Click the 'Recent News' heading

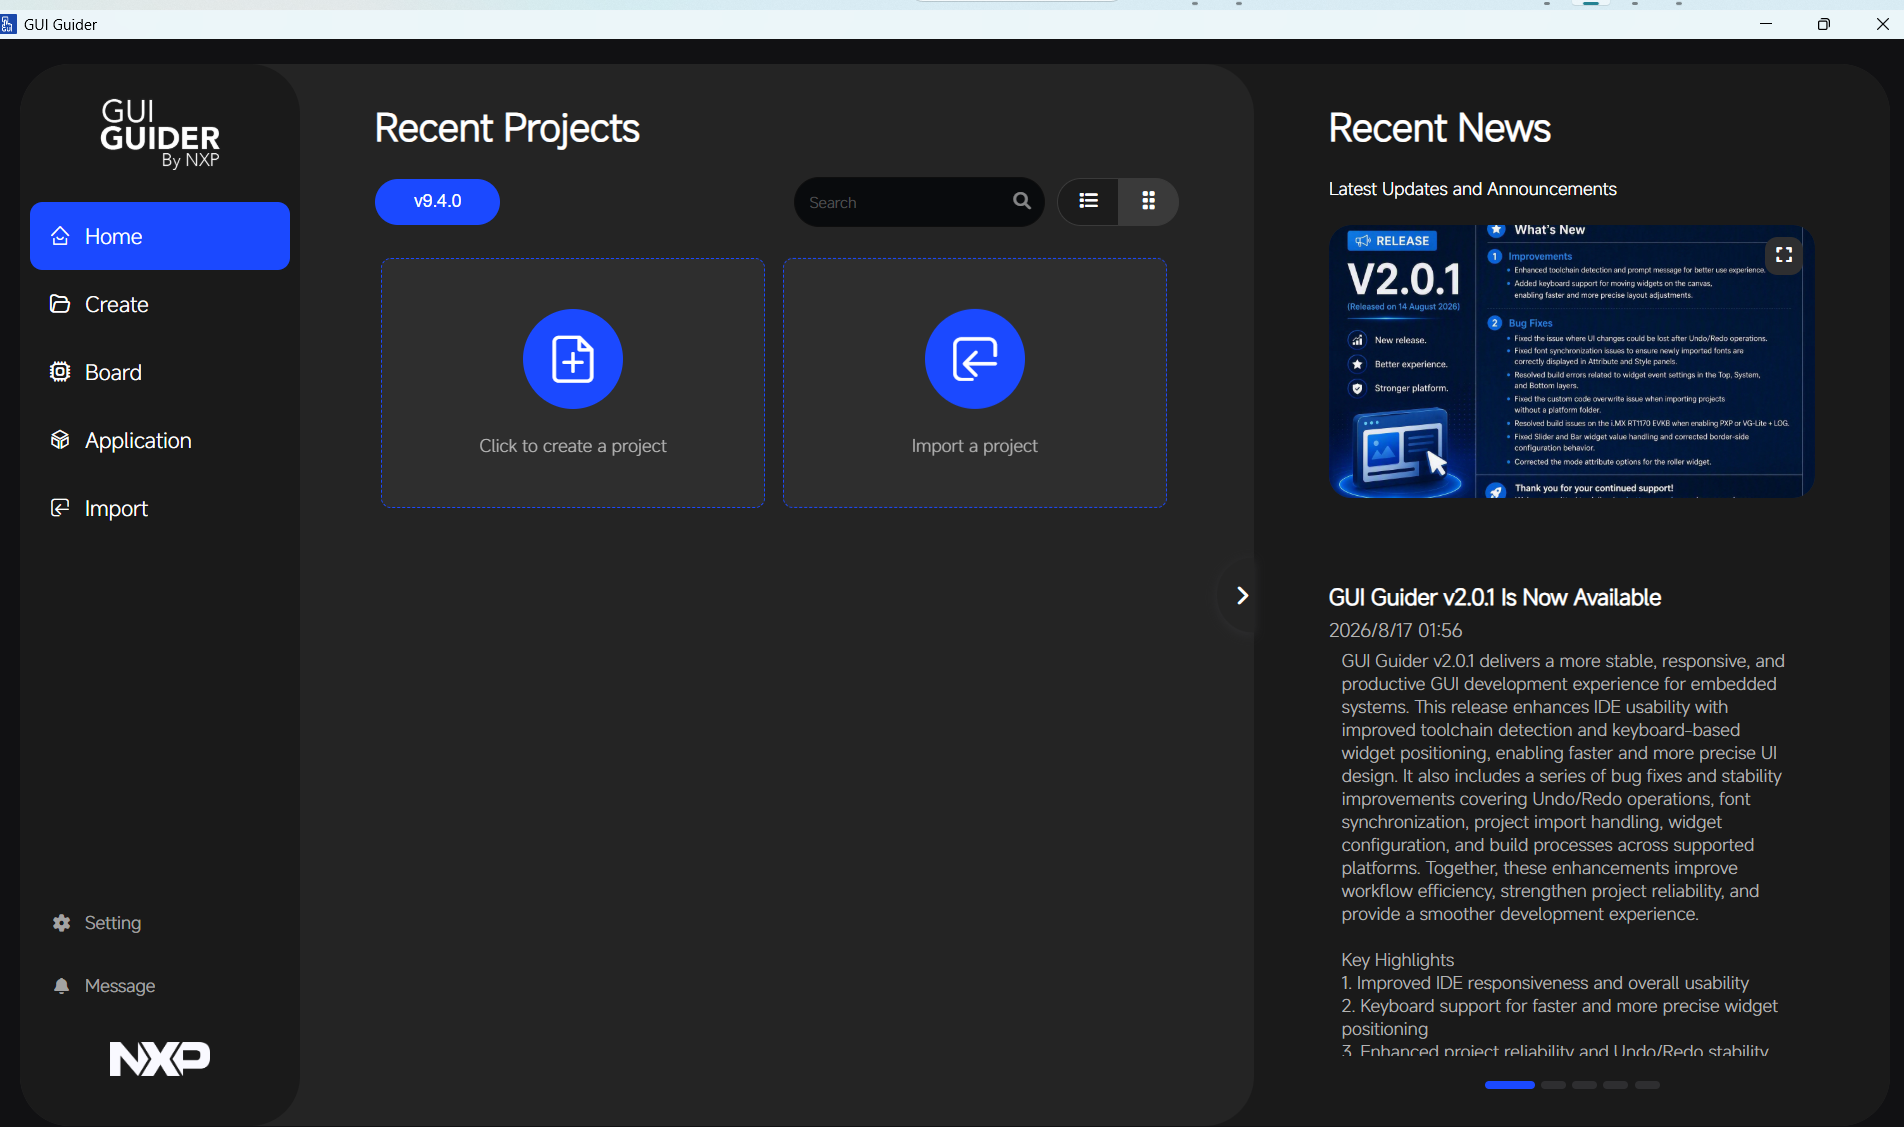[x=1439, y=129]
